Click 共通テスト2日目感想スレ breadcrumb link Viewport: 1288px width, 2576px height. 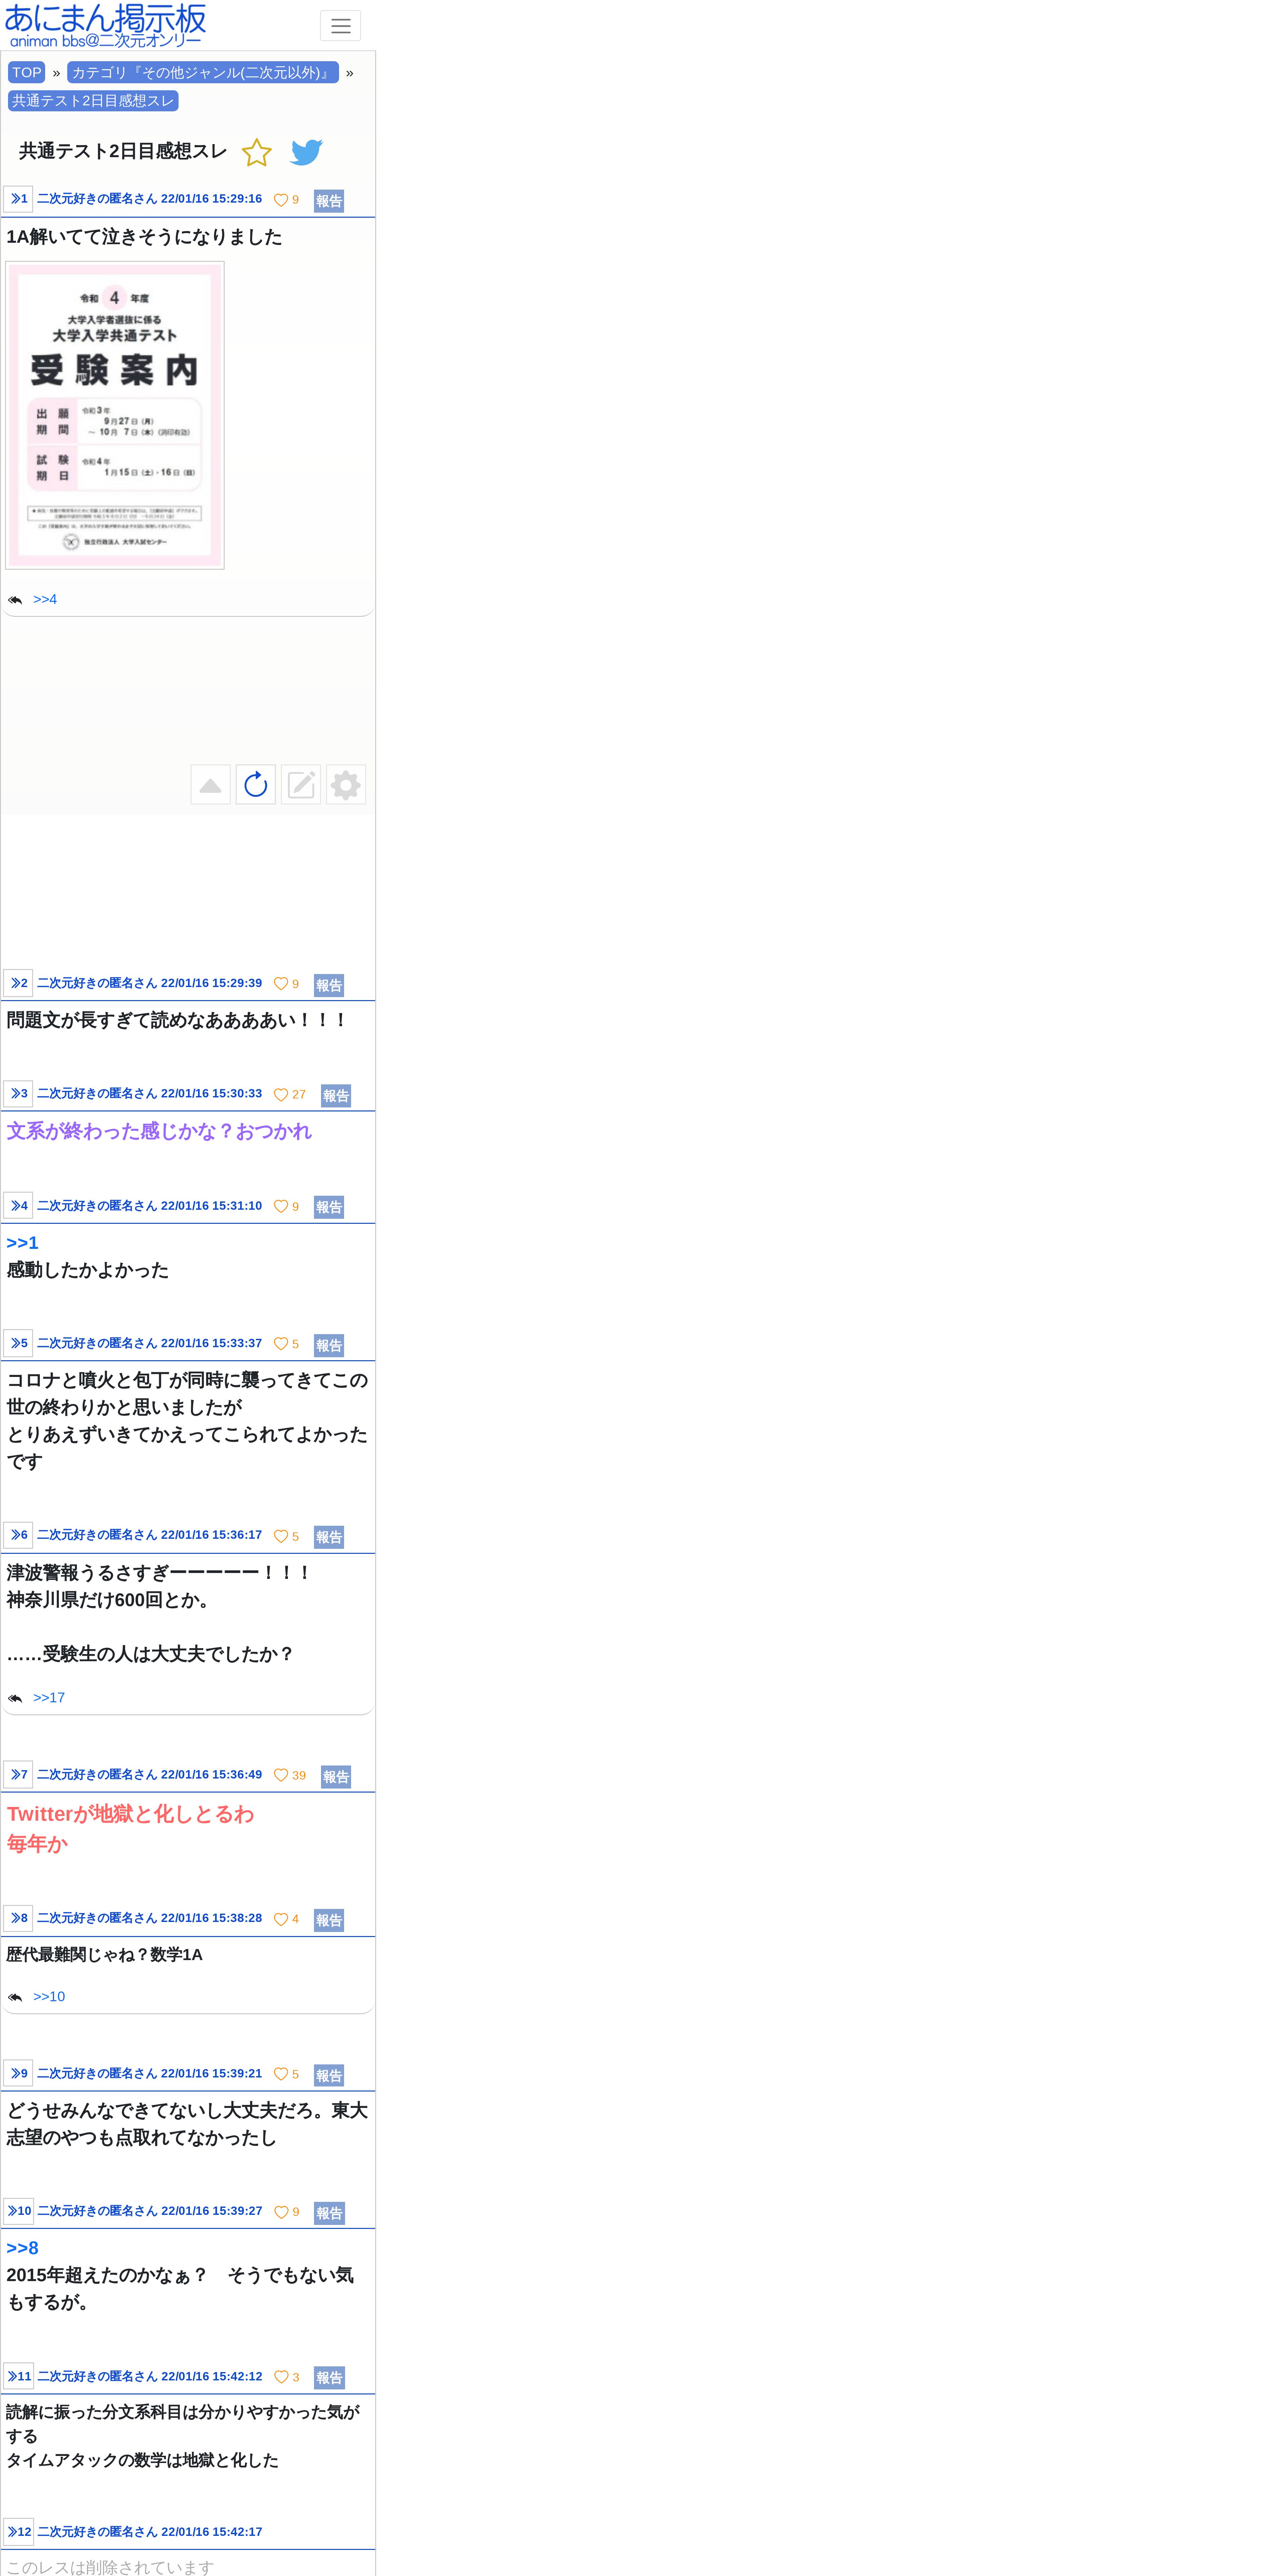93,101
